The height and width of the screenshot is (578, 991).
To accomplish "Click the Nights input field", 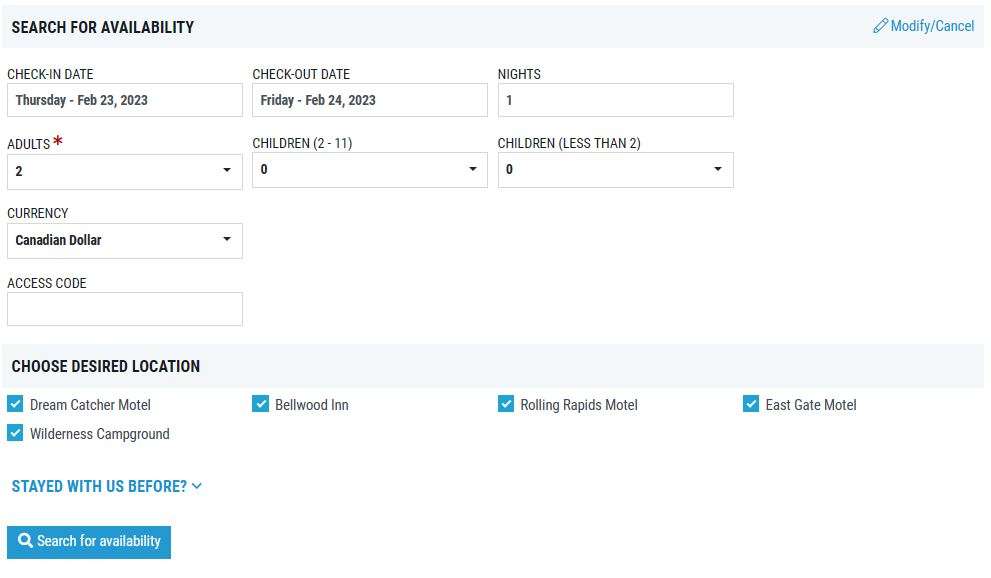I will pos(616,100).
